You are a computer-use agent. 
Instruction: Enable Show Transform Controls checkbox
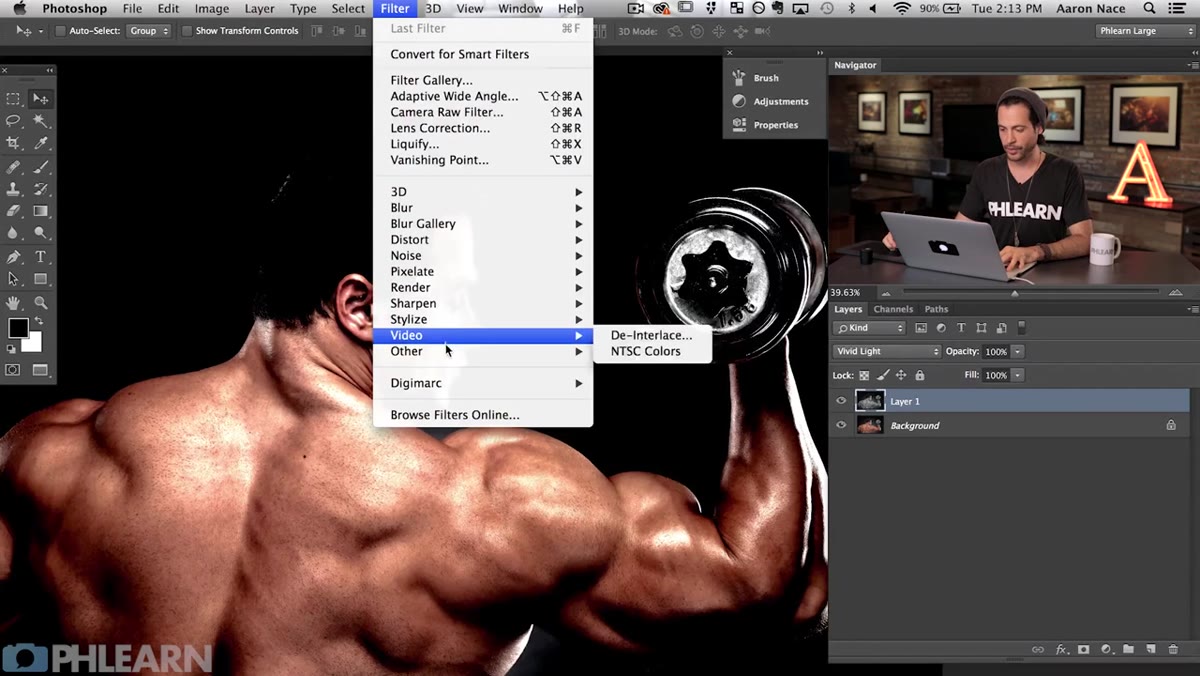pos(187,31)
